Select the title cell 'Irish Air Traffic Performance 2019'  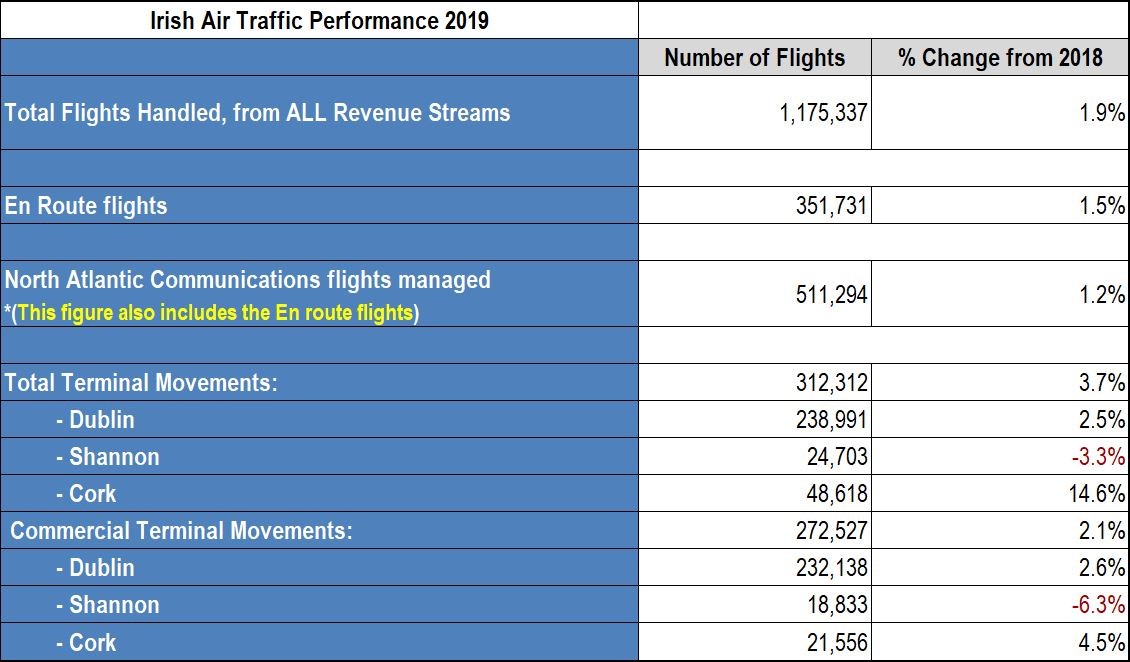tap(319, 19)
